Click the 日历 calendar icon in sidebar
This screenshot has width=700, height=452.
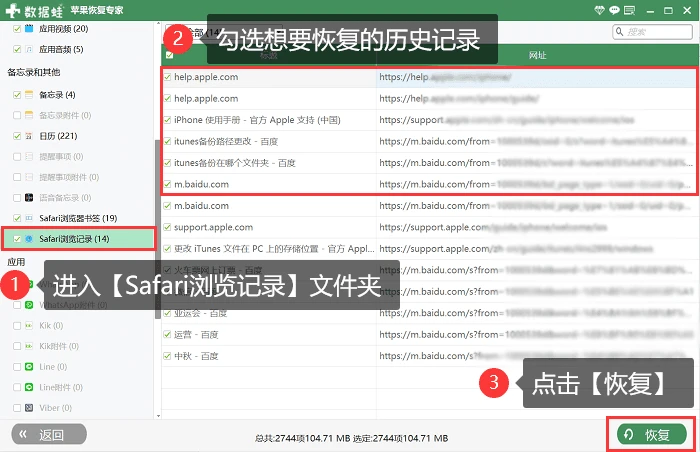pyautogui.click(x=29, y=136)
